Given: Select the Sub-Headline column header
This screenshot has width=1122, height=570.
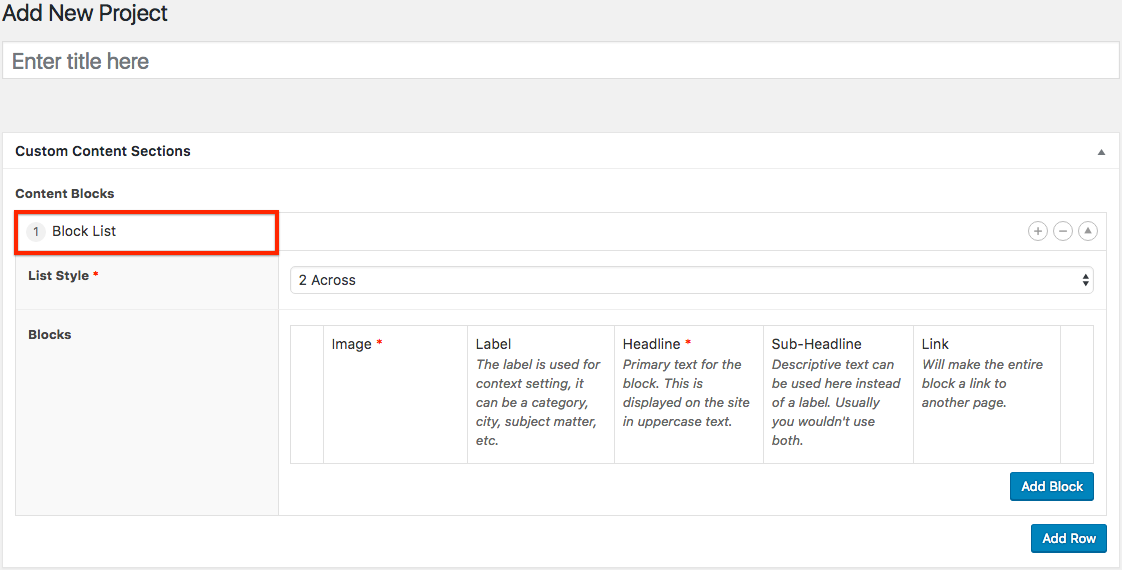Looking at the screenshot, I should point(816,344).
